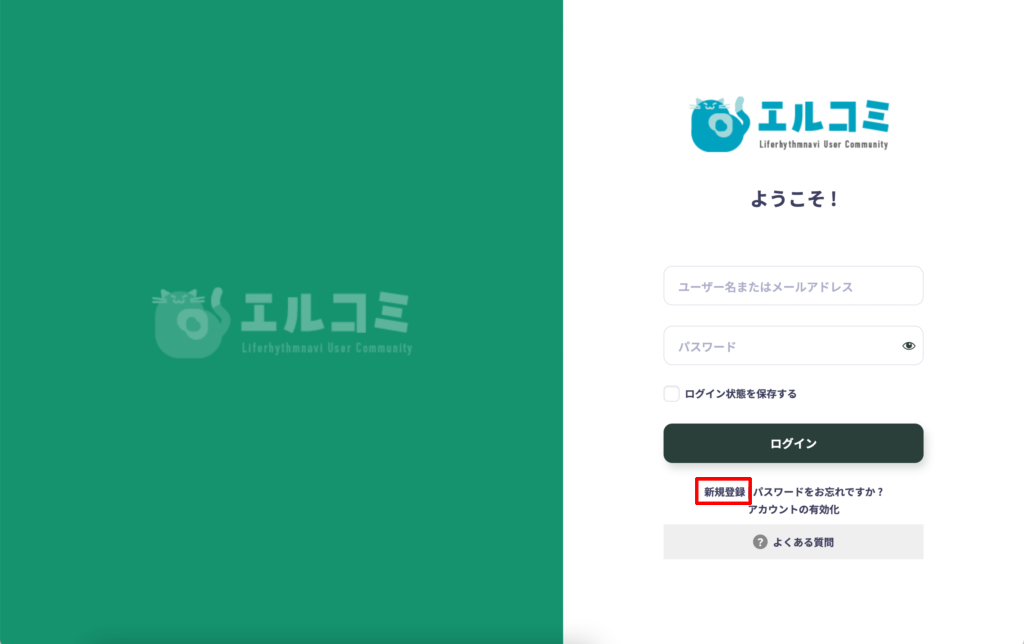Click the blue Liferhythmnavi User Community subtitle
The image size is (1024, 644).
824,144
